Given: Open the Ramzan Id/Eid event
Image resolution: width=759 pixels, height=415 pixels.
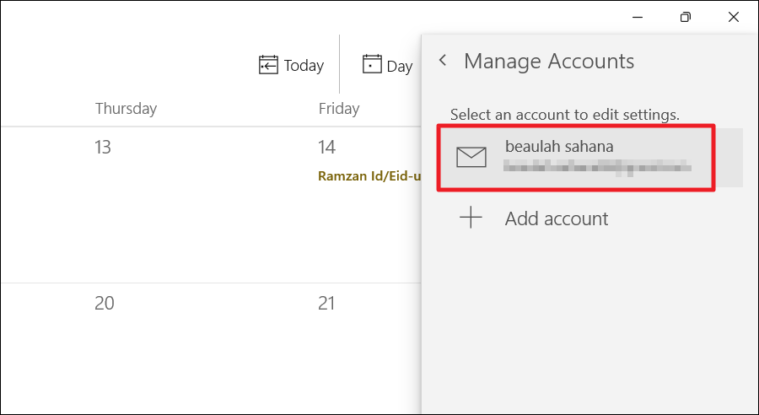Looking at the screenshot, I should click(369, 176).
